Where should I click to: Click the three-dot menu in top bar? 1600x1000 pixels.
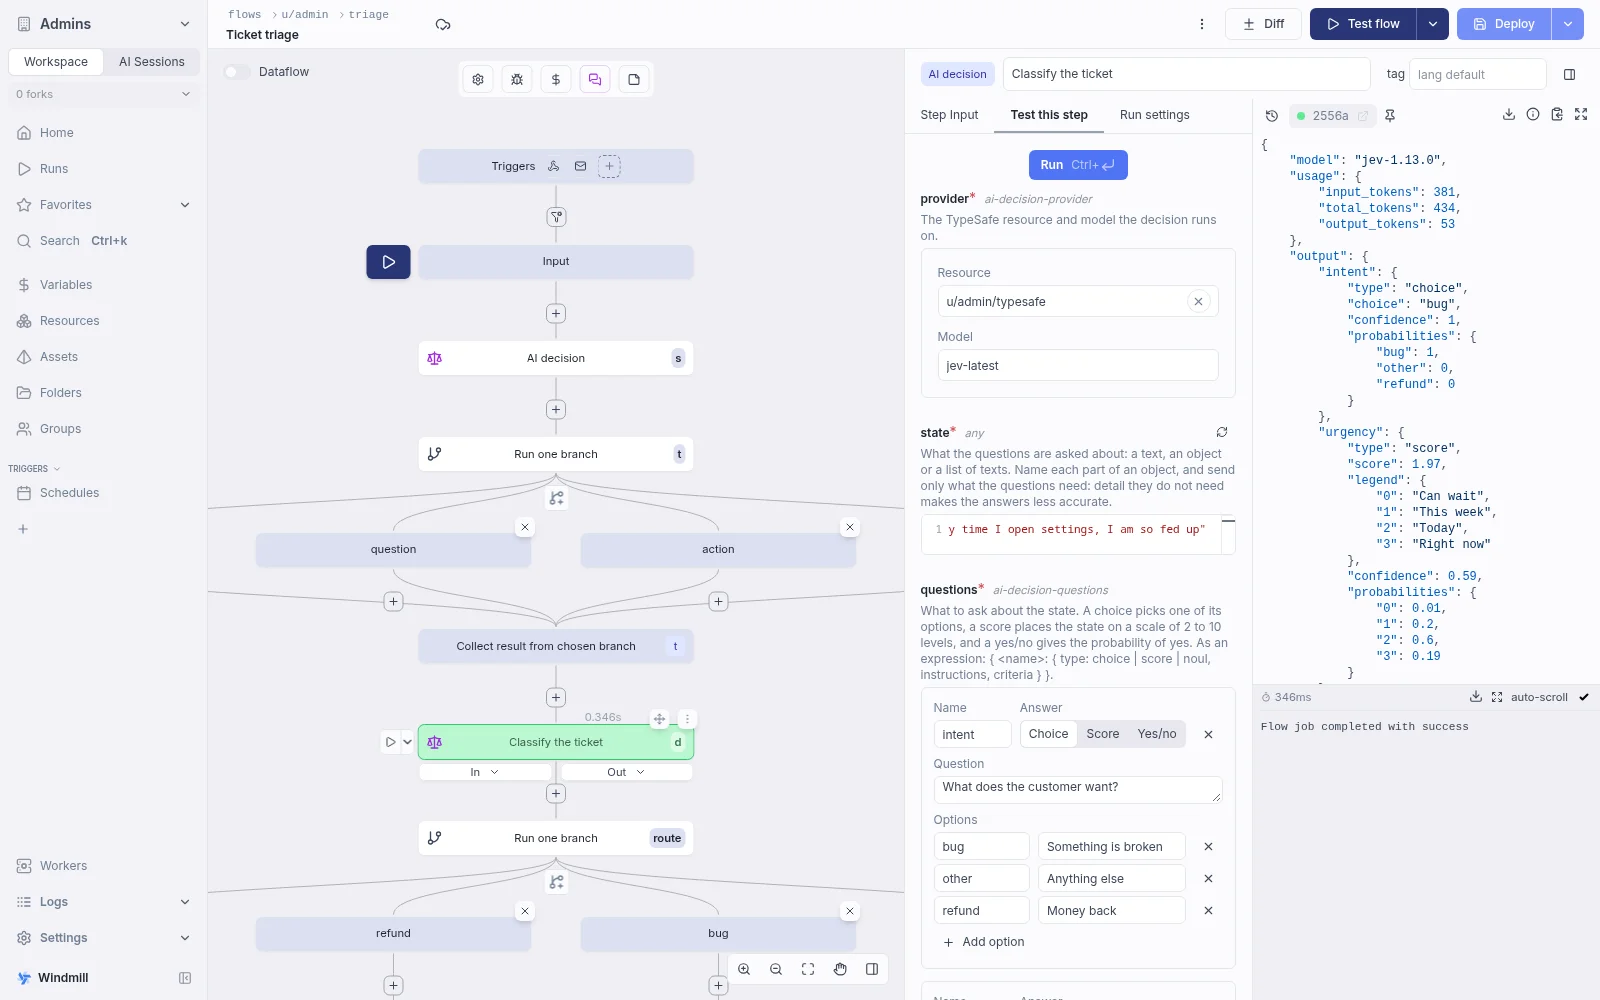coord(1202,24)
